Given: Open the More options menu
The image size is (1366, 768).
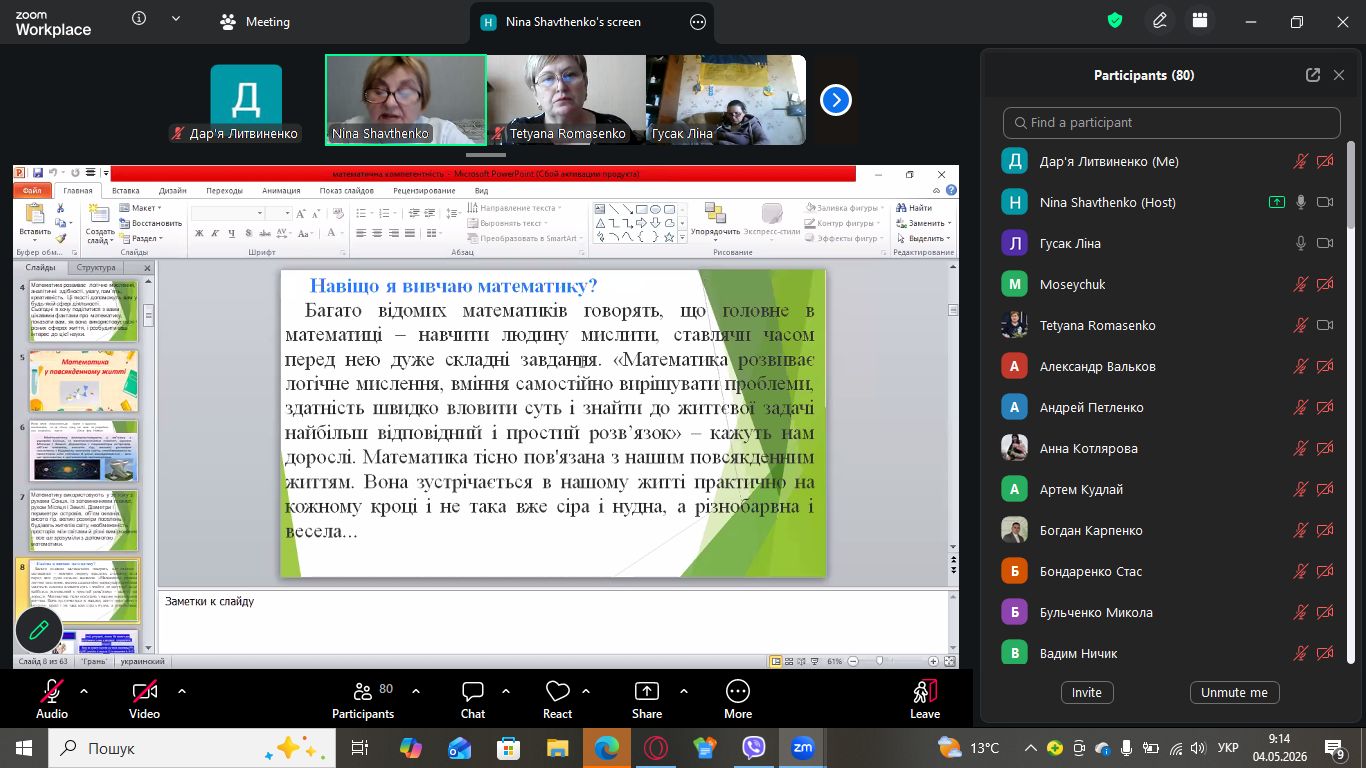Looking at the screenshot, I should (738, 699).
